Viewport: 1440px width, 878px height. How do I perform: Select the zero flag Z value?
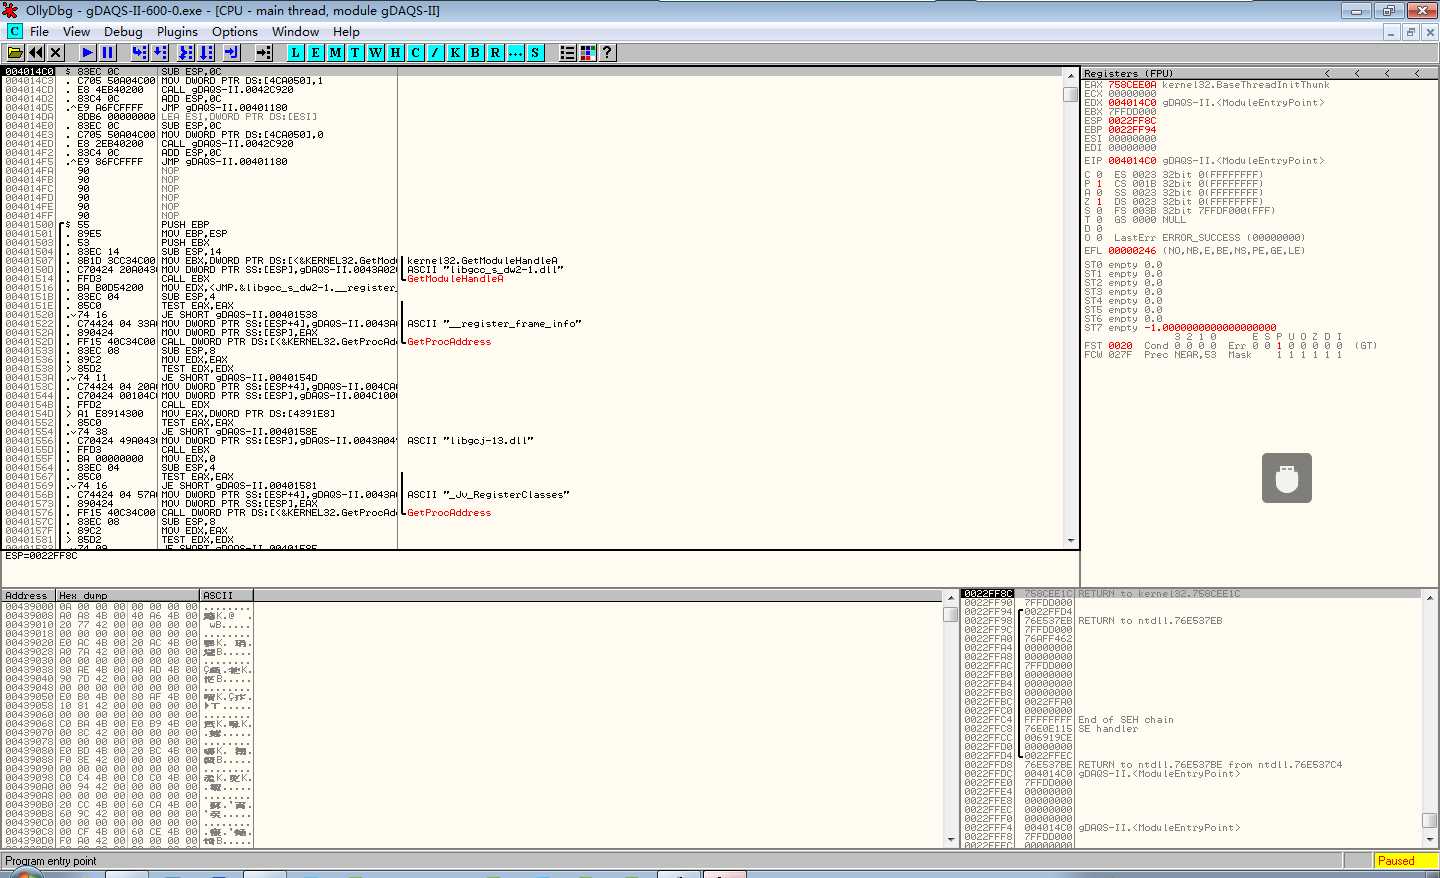tap(1099, 202)
